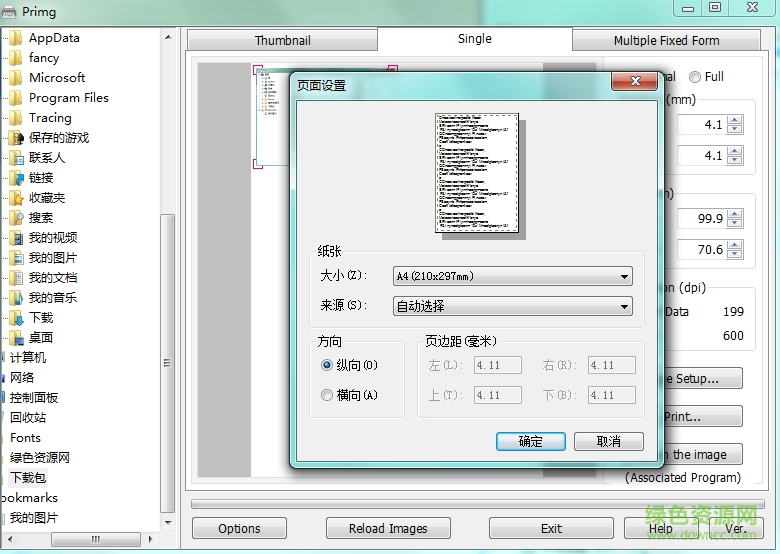This screenshot has width=780, height=554.
Task: Select the 我的图片 pictures folder icon under Tracing list
Action: (16, 258)
